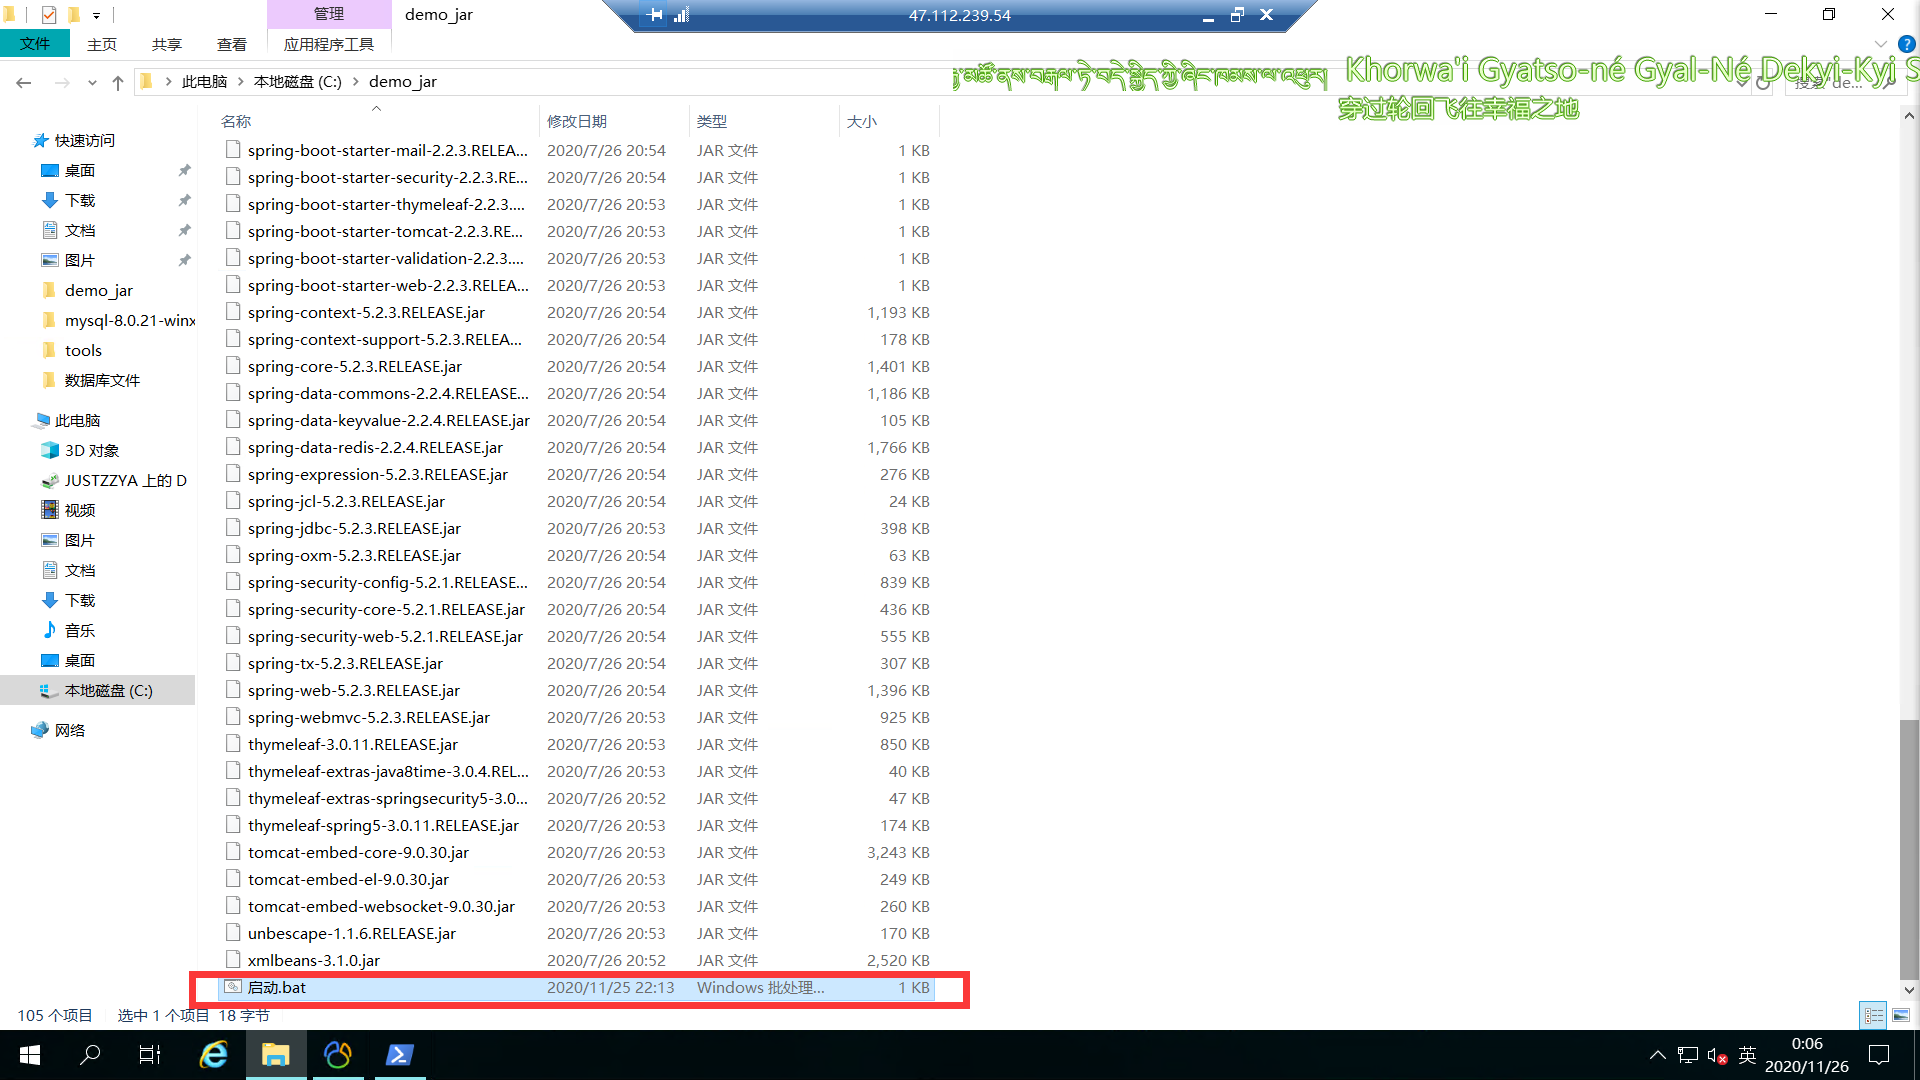This screenshot has width=1920, height=1080.
Task: Show hidden system tray icons
Action: (1657, 1055)
